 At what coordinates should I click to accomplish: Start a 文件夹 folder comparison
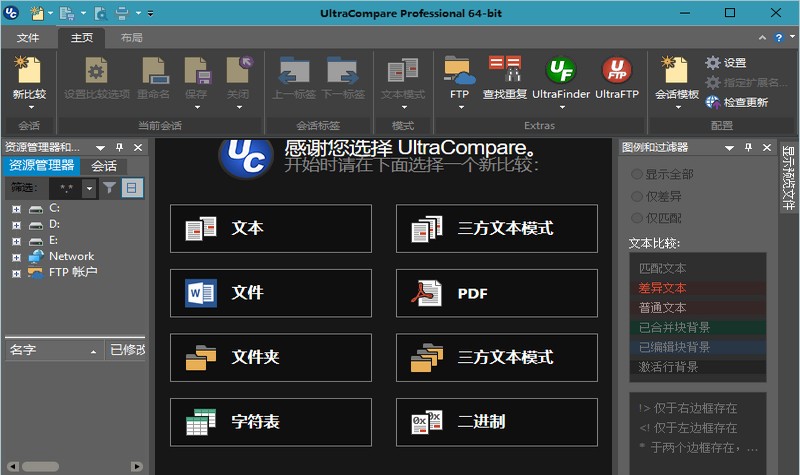271,358
